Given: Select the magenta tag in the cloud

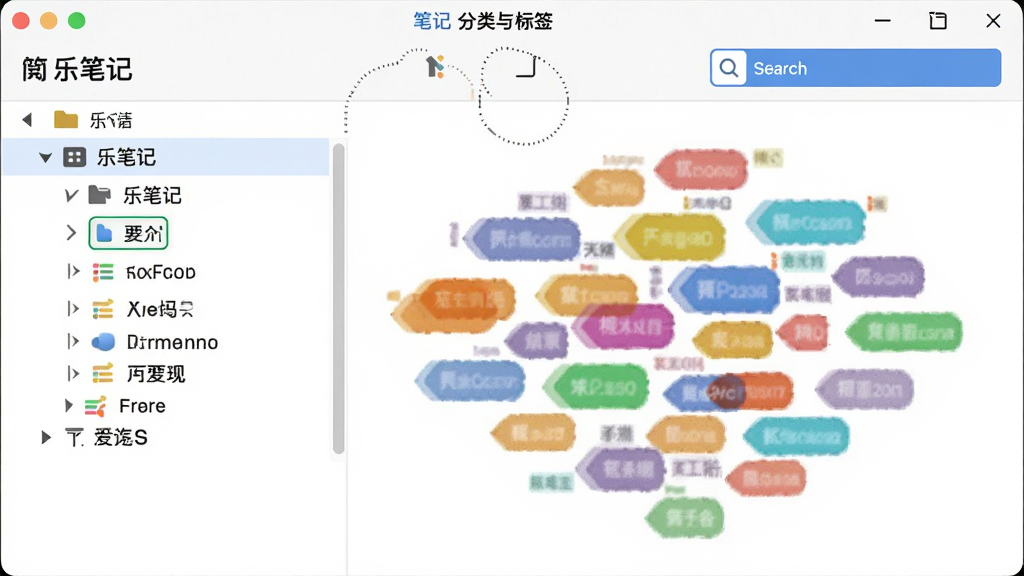Looking at the screenshot, I should point(625,326).
